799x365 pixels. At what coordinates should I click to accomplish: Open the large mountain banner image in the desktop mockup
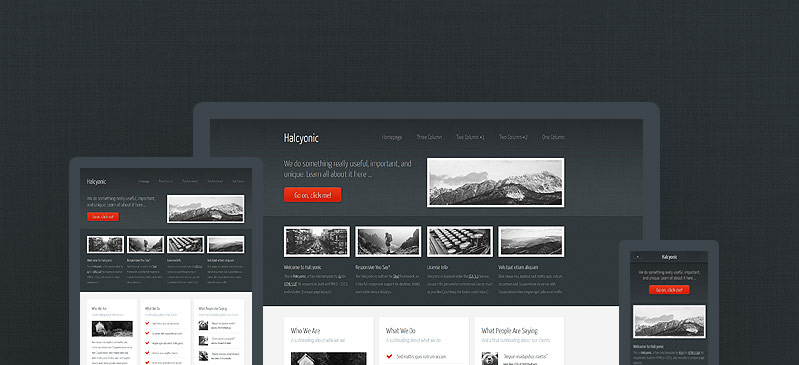pyautogui.click(x=495, y=182)
